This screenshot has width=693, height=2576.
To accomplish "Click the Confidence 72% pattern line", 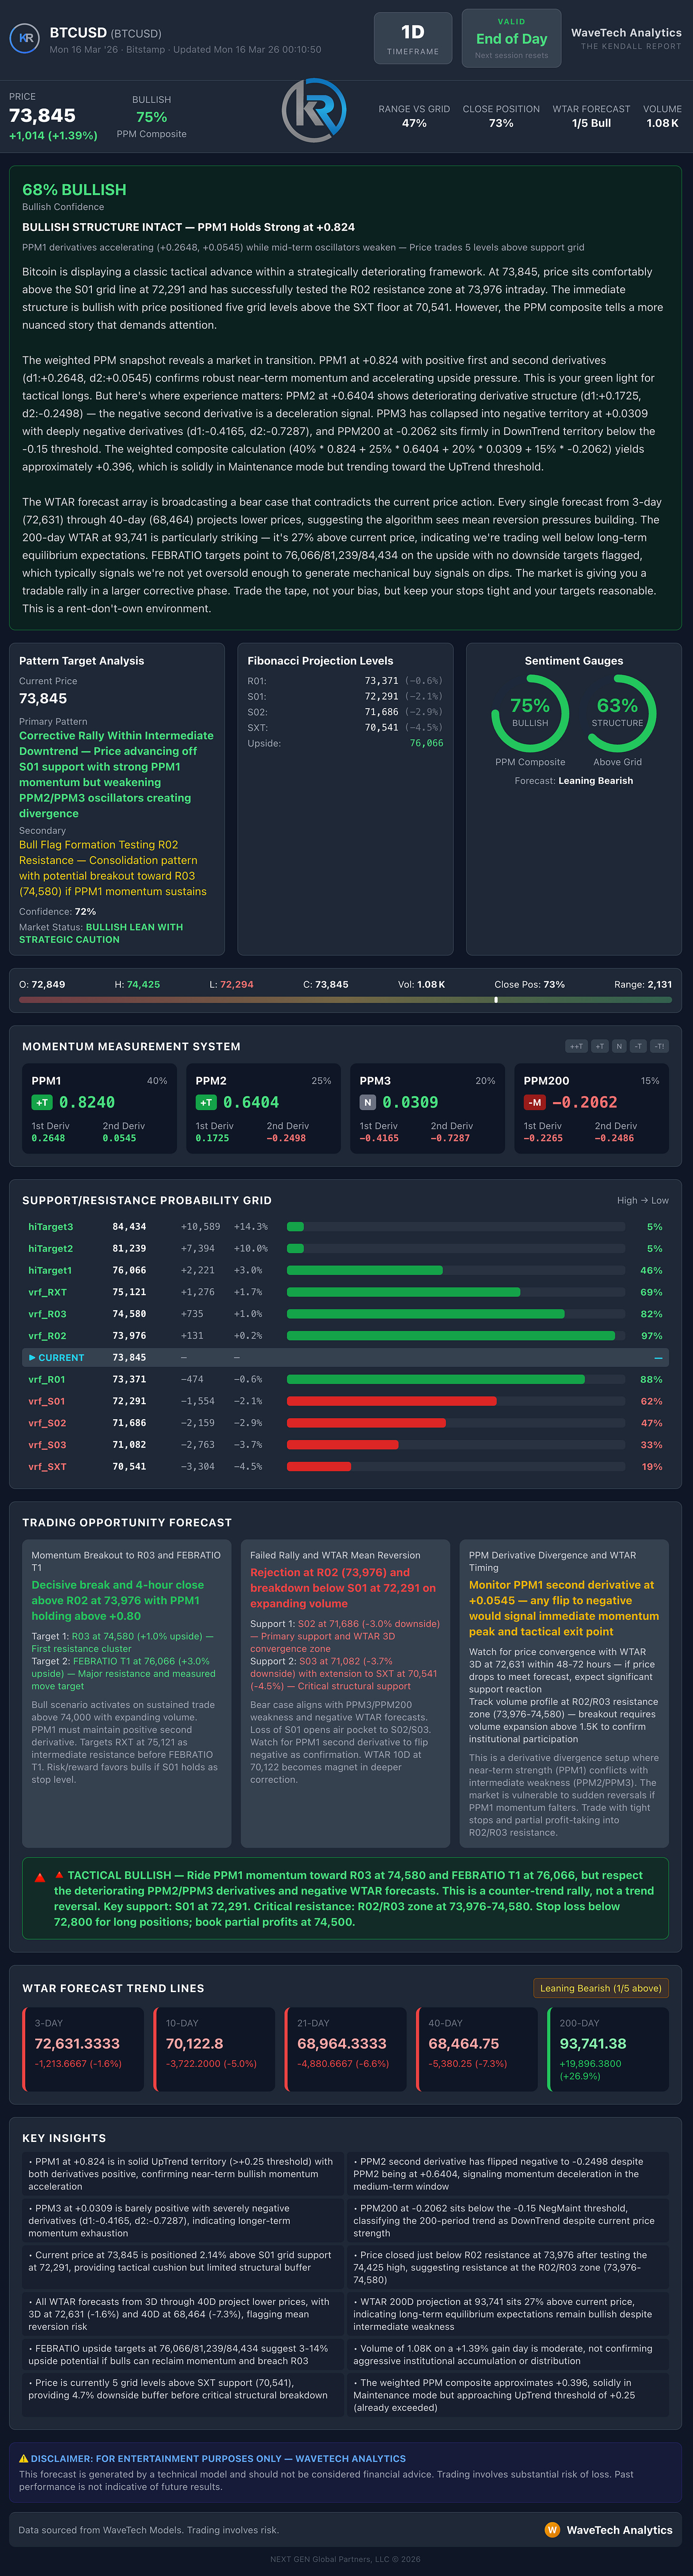I will pyautogui.click(x=58, y=911).
